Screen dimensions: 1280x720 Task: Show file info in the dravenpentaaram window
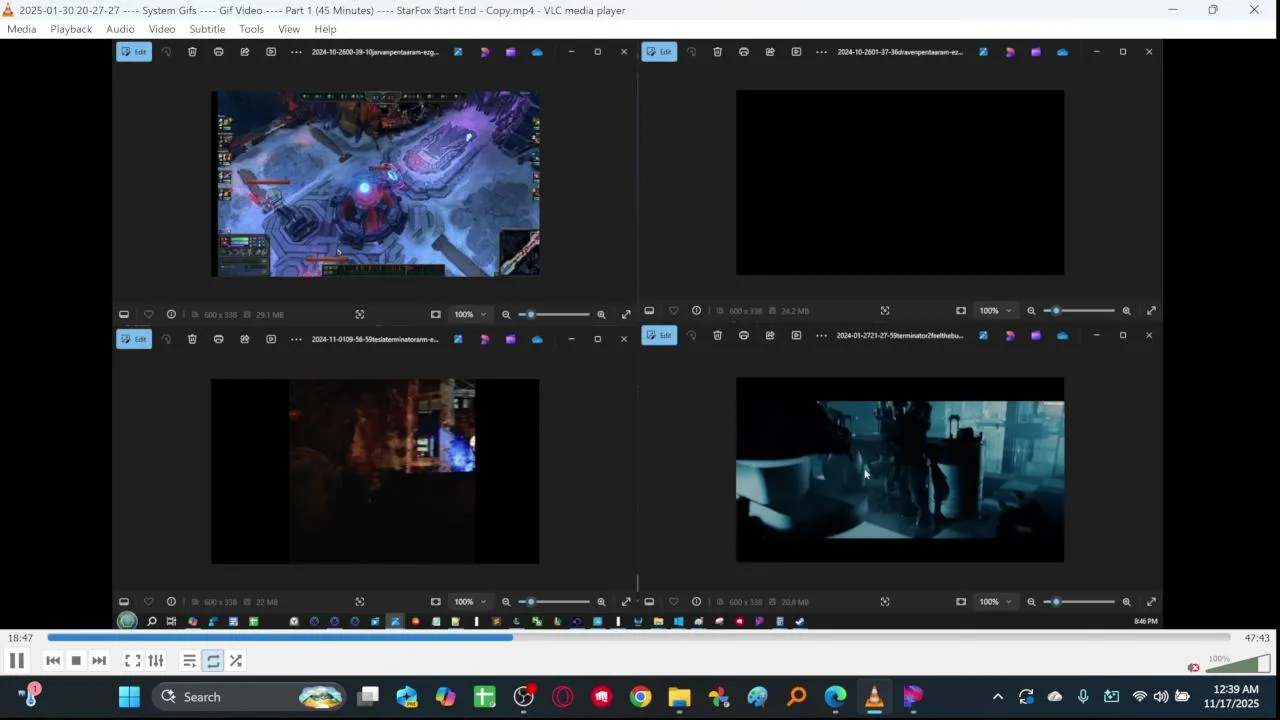696,311
